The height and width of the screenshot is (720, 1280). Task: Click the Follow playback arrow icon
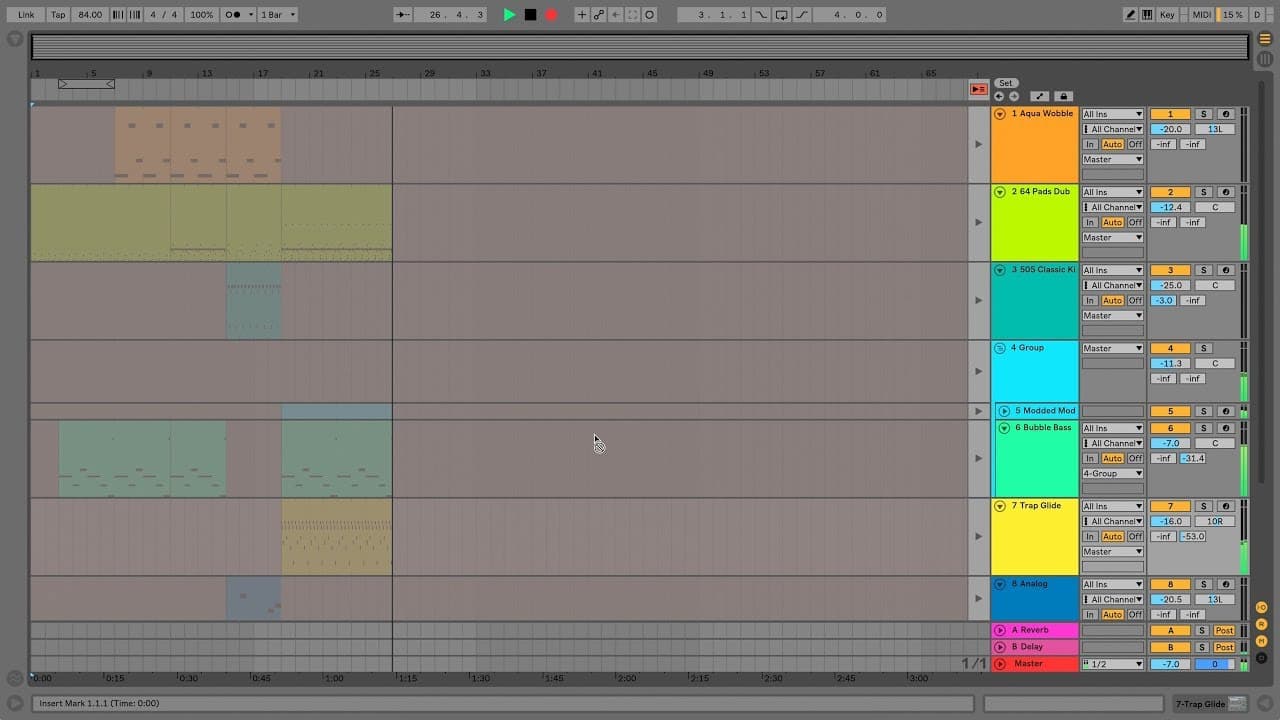[x=402, y=15]
